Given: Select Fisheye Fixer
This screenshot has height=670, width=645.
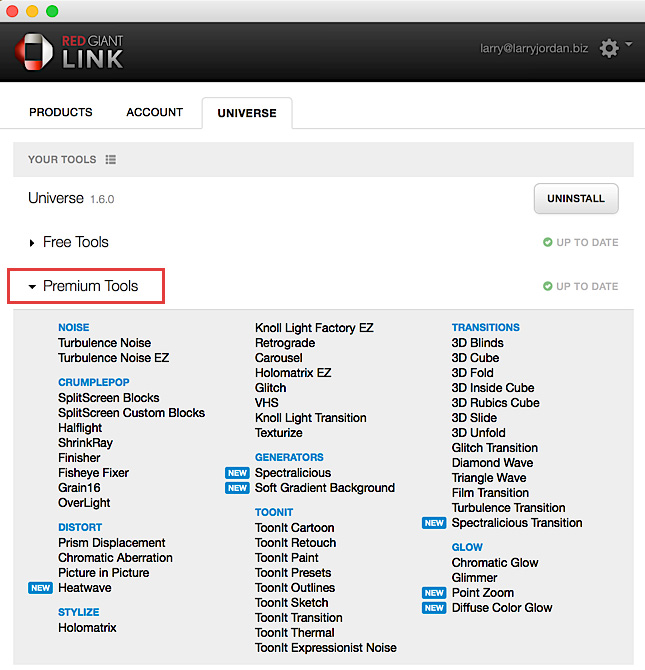Looking at the screenshot, I should (x=94, y=473).
